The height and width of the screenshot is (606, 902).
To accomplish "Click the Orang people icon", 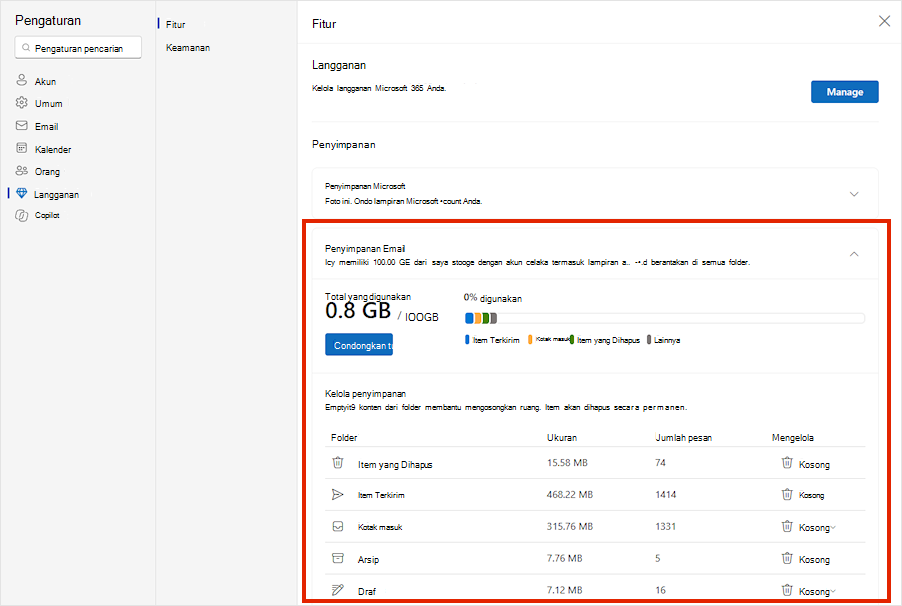I will [x=21, y=170].
